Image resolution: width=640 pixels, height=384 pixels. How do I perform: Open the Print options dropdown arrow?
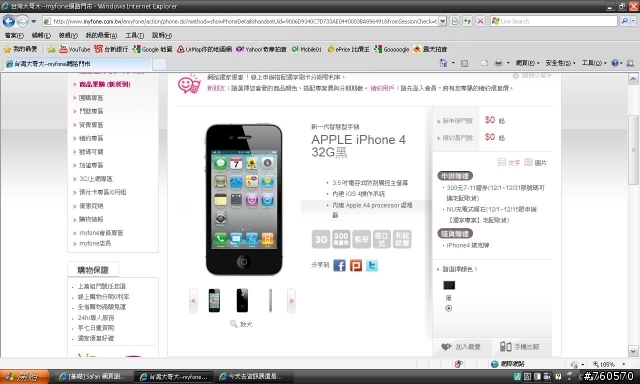coord(508,63)
